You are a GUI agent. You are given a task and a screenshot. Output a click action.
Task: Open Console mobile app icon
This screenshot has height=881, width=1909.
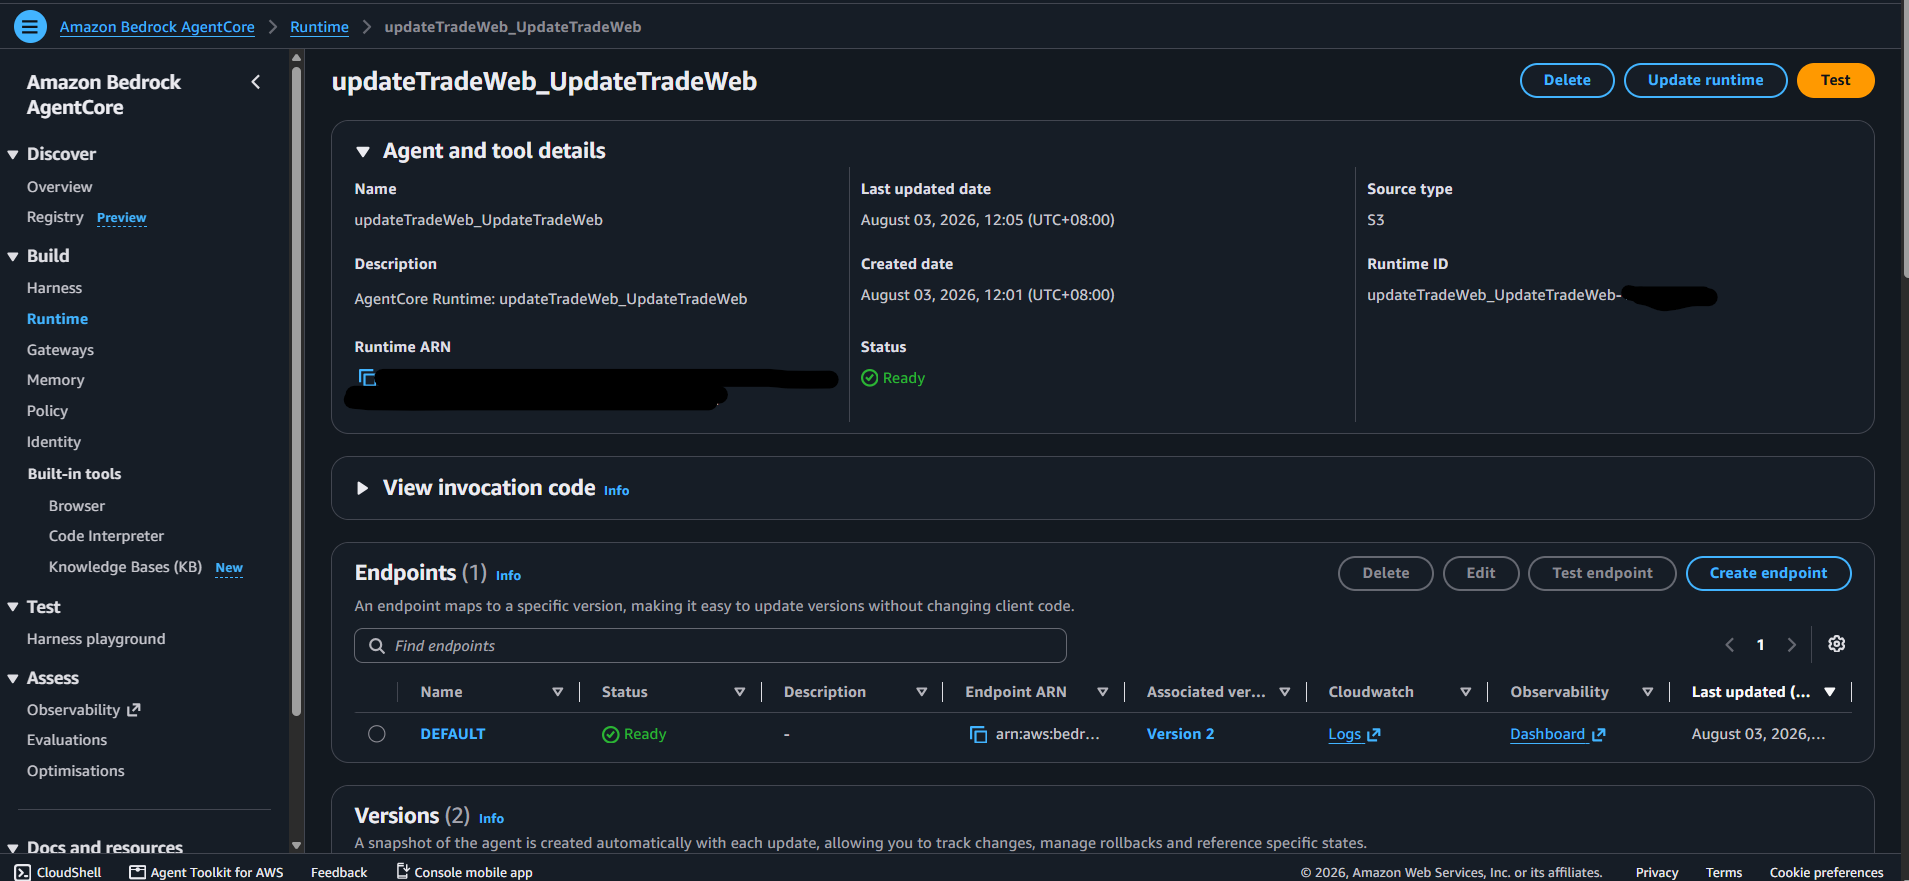tap(402, 871)
